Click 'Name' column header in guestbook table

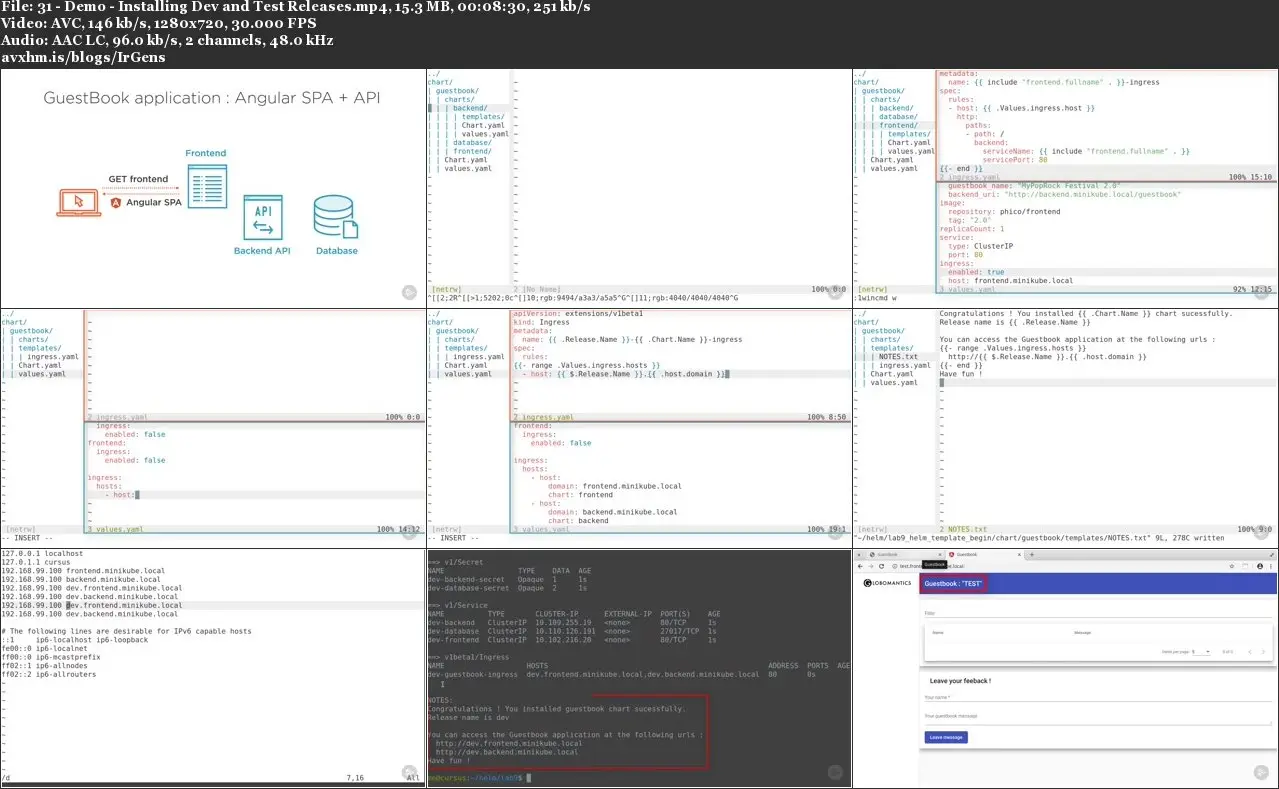pyautogui.click(x=938, y=633)
